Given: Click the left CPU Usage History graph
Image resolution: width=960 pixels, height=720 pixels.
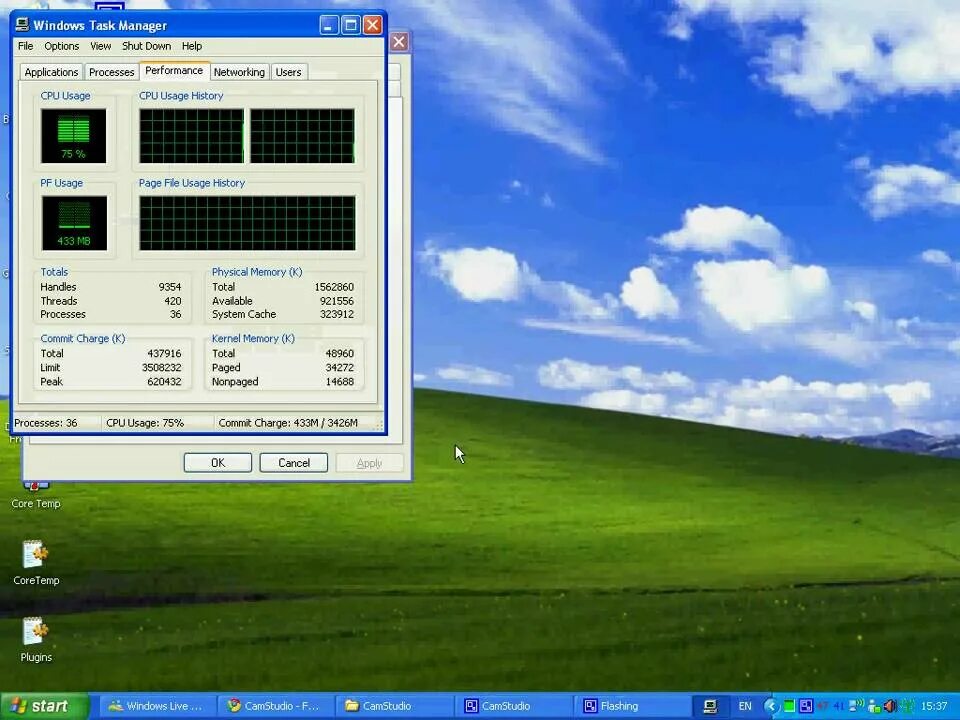Looking at the screenshot, I should click(x=191, y=136).
